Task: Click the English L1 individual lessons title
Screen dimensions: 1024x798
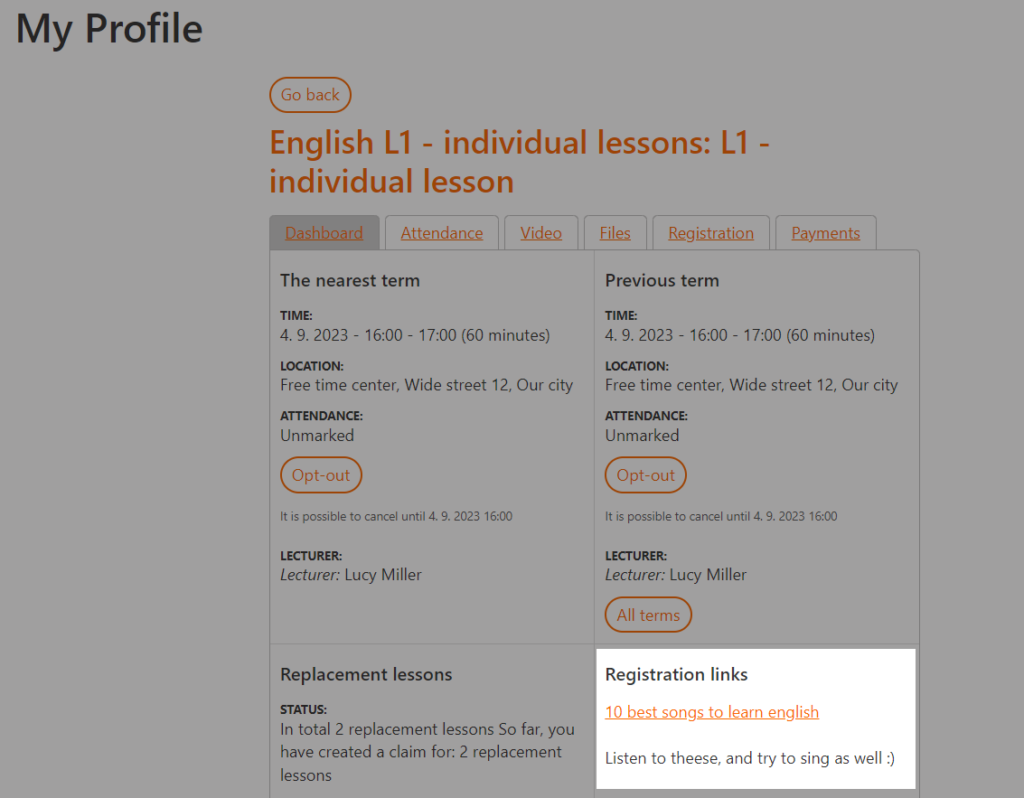Action: pos(519,161)
